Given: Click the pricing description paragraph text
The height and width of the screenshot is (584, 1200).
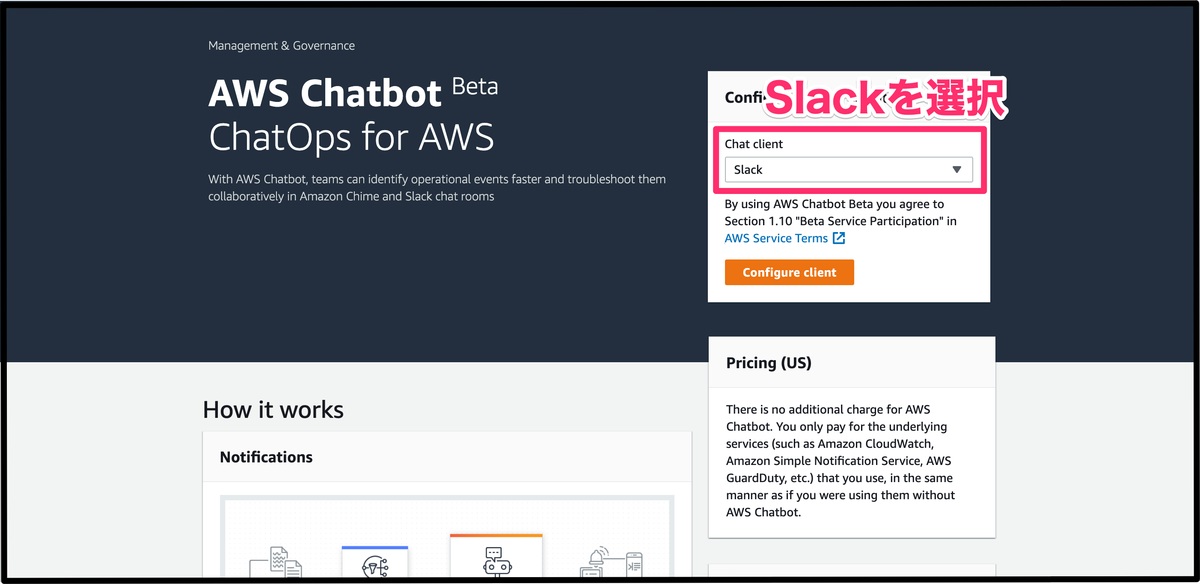Looking at the screenshot, I should 840,460.
